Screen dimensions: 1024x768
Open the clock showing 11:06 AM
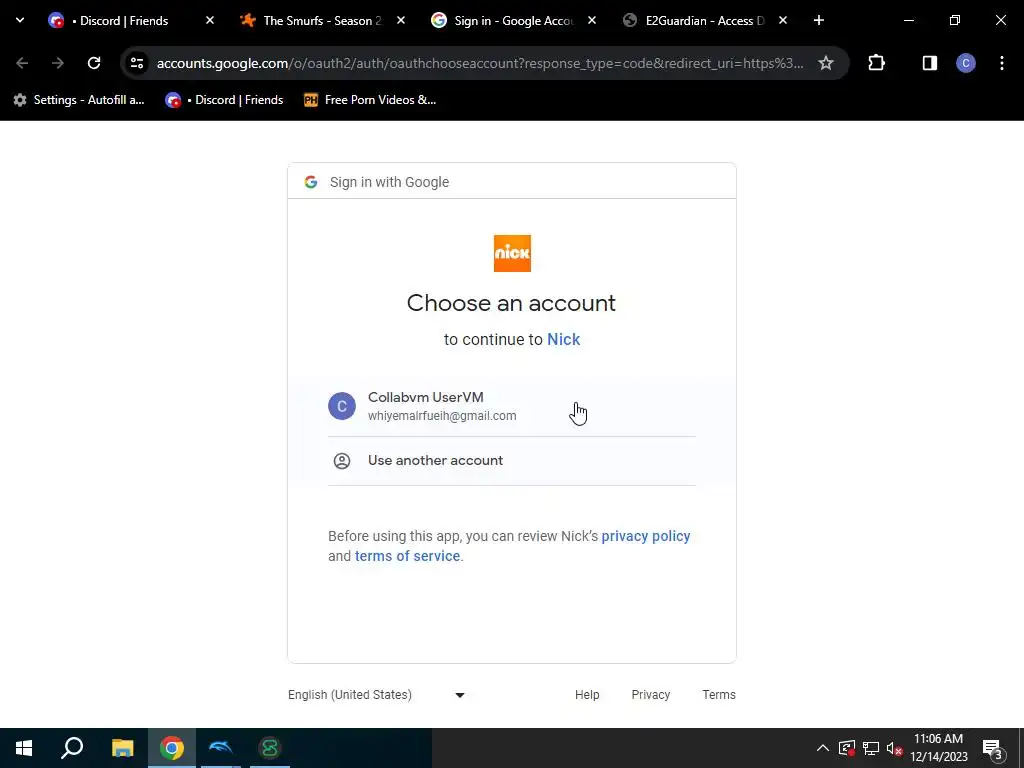pos(938,748)
